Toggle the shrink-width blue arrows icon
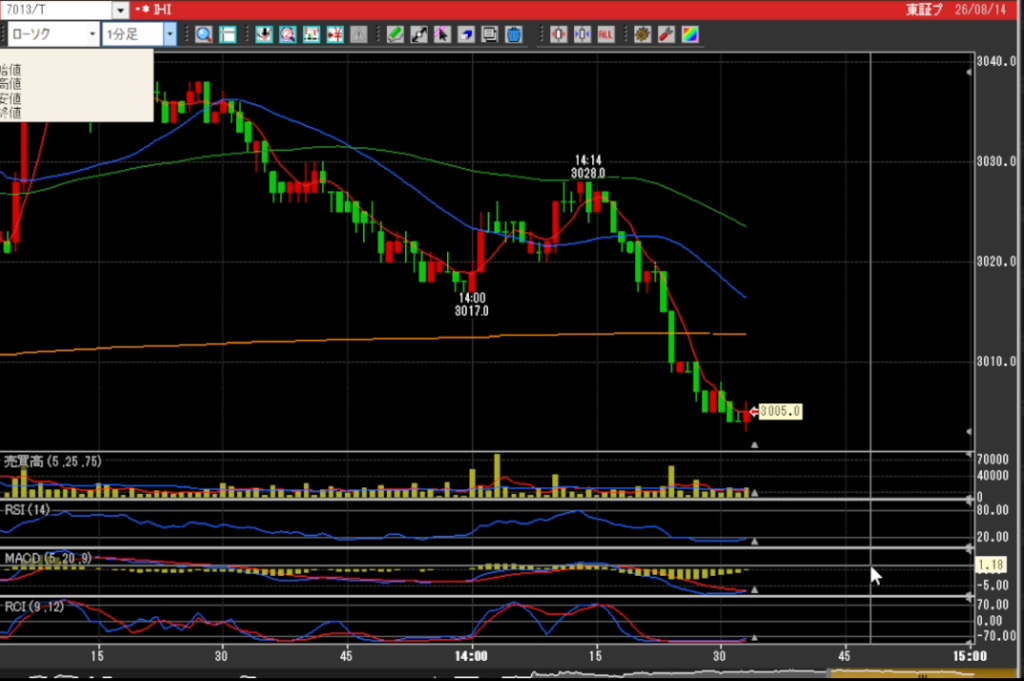Image resolution: width=1024 pixels, height=681 pixels. [582, 35]
